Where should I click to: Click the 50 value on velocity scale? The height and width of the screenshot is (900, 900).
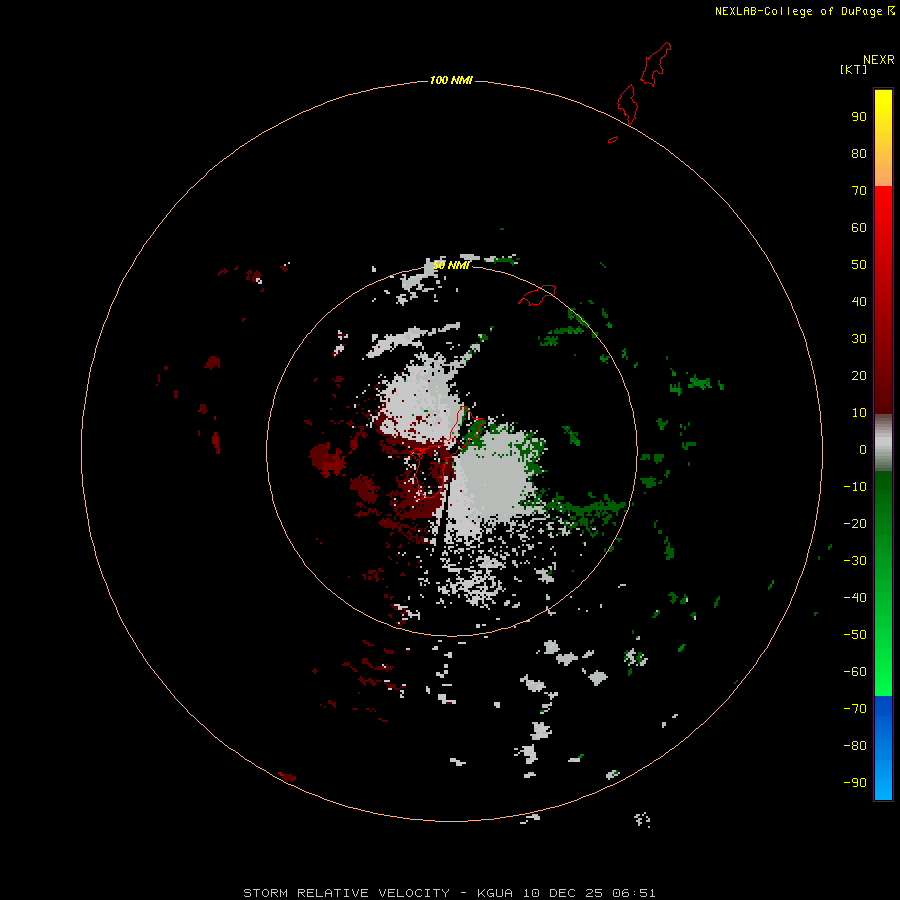pyautogui.click(x=859, y=265)
